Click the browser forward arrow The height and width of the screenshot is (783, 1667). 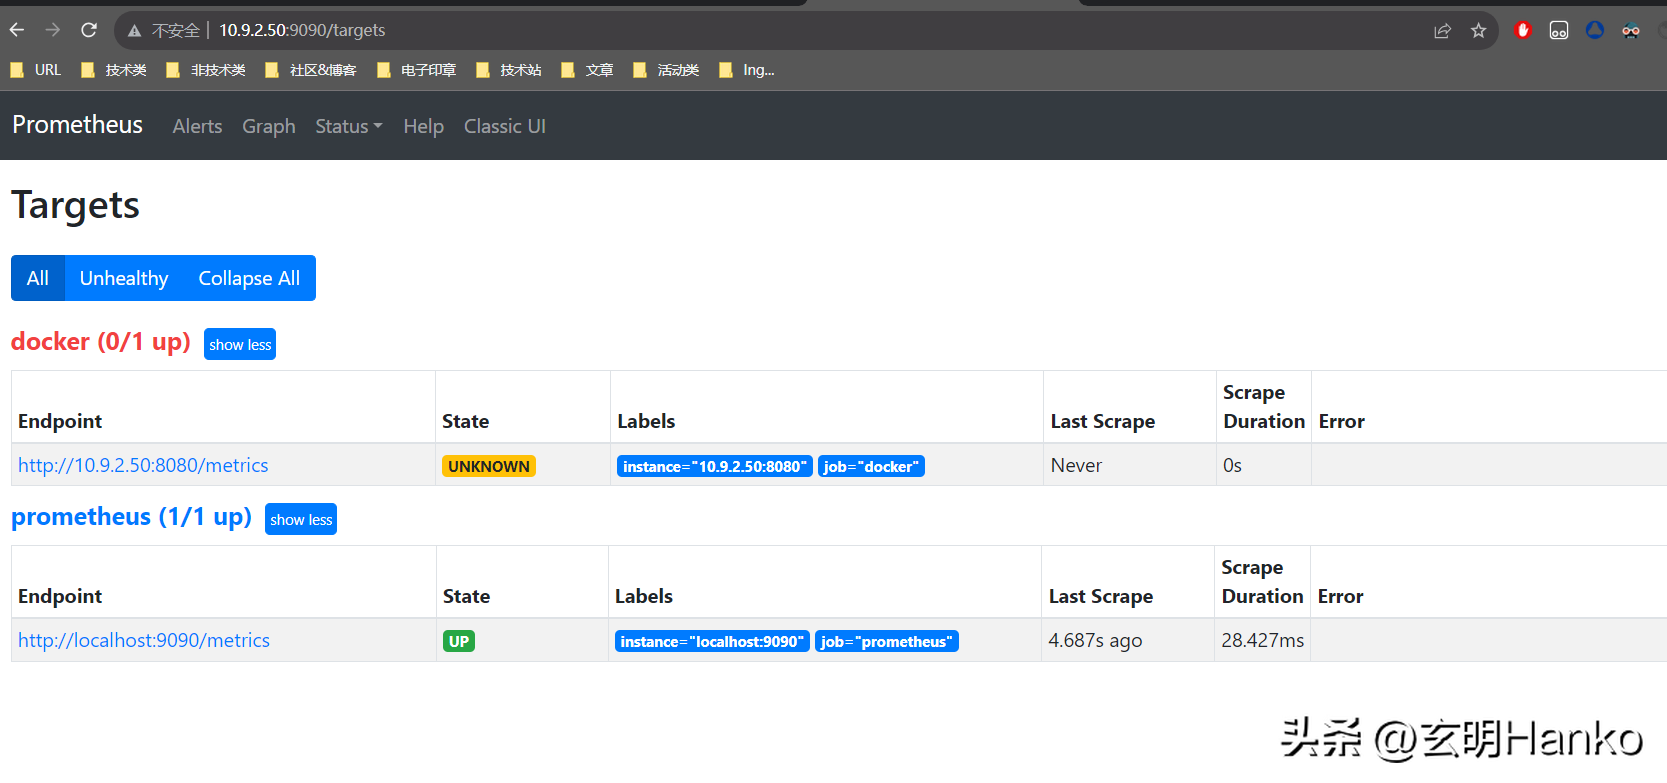point(53,30)
